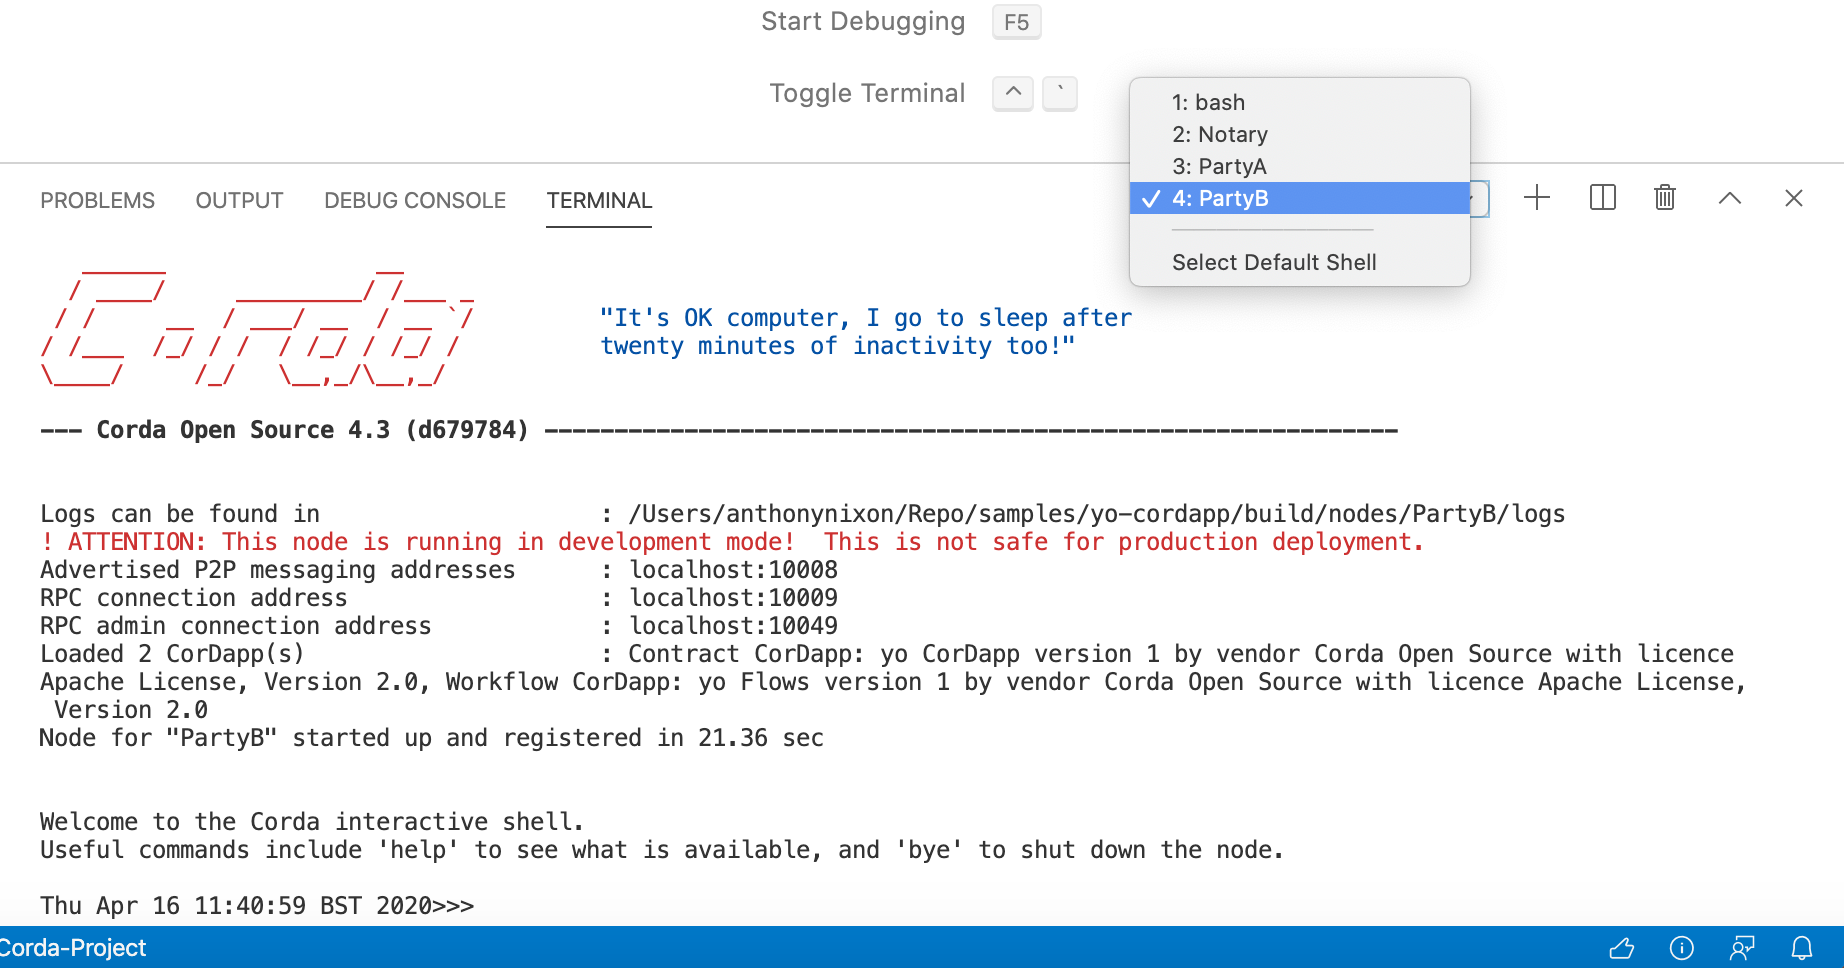Viewport: 1844px width, 968px height.
Task: Click the Toggle Terminal control key hint
Action: 1013,93
